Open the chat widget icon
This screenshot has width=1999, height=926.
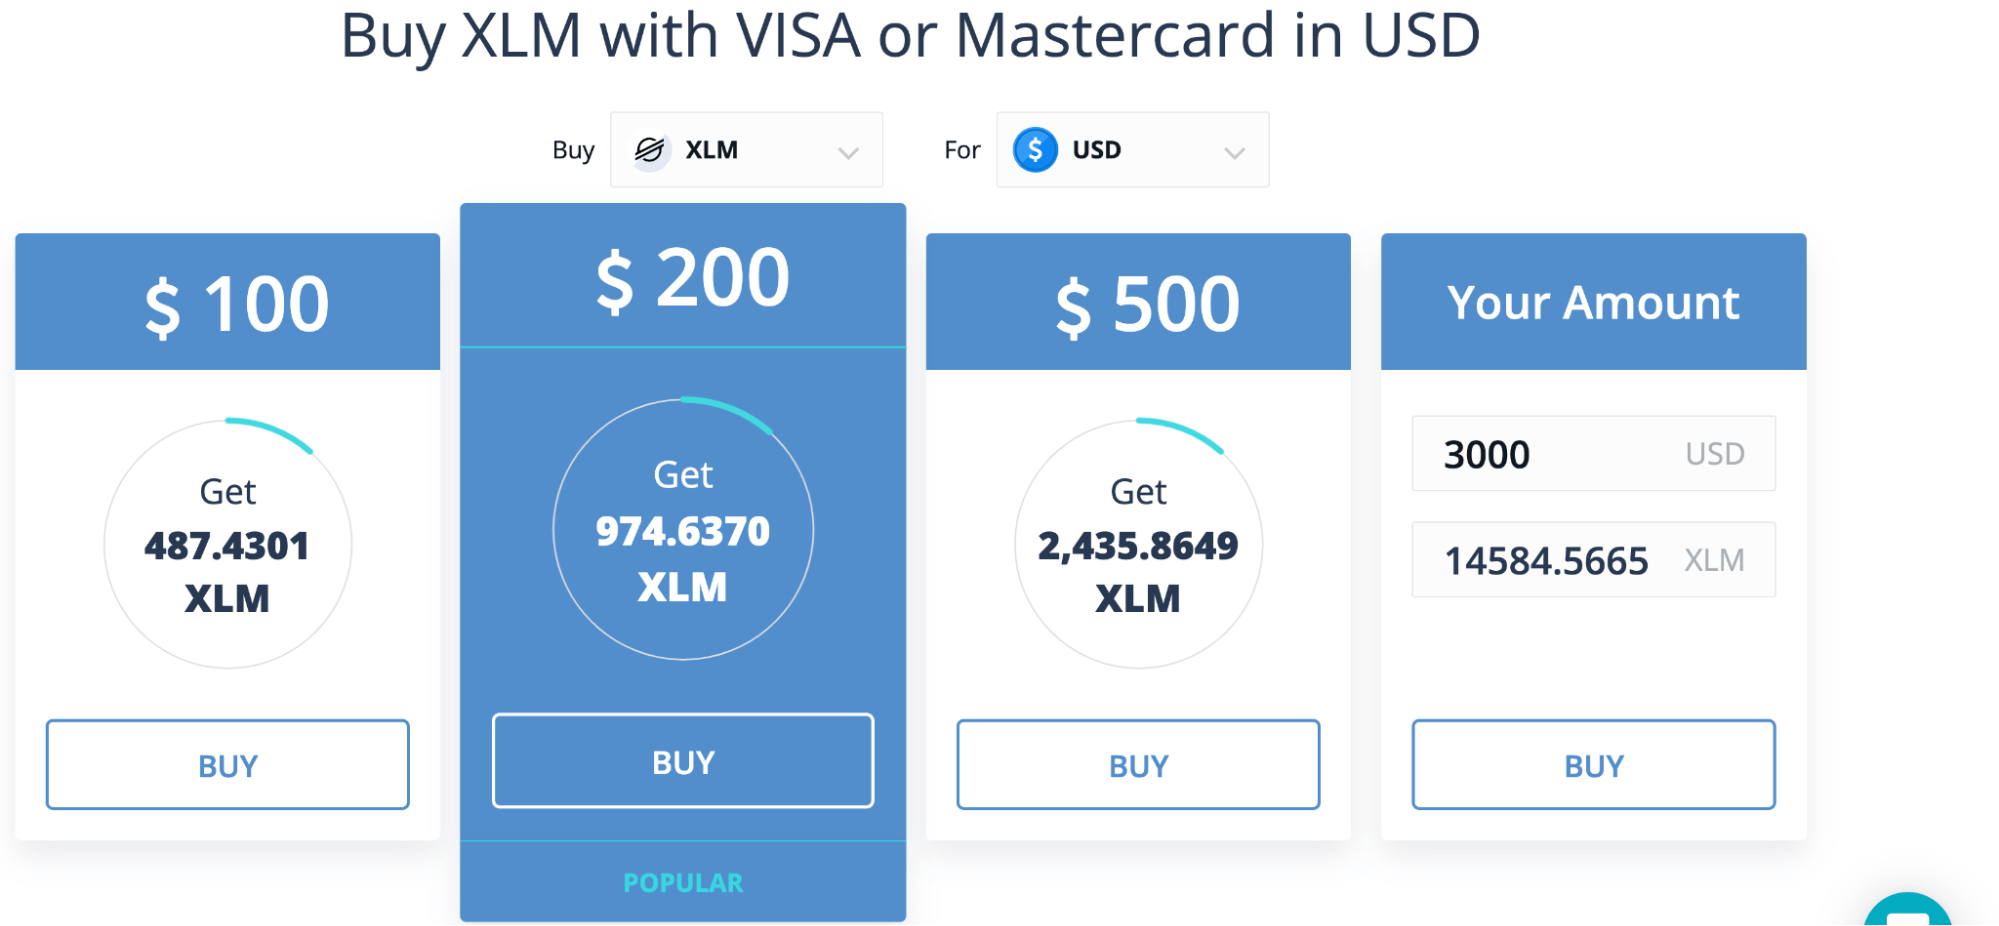[x=1907, y=911]
